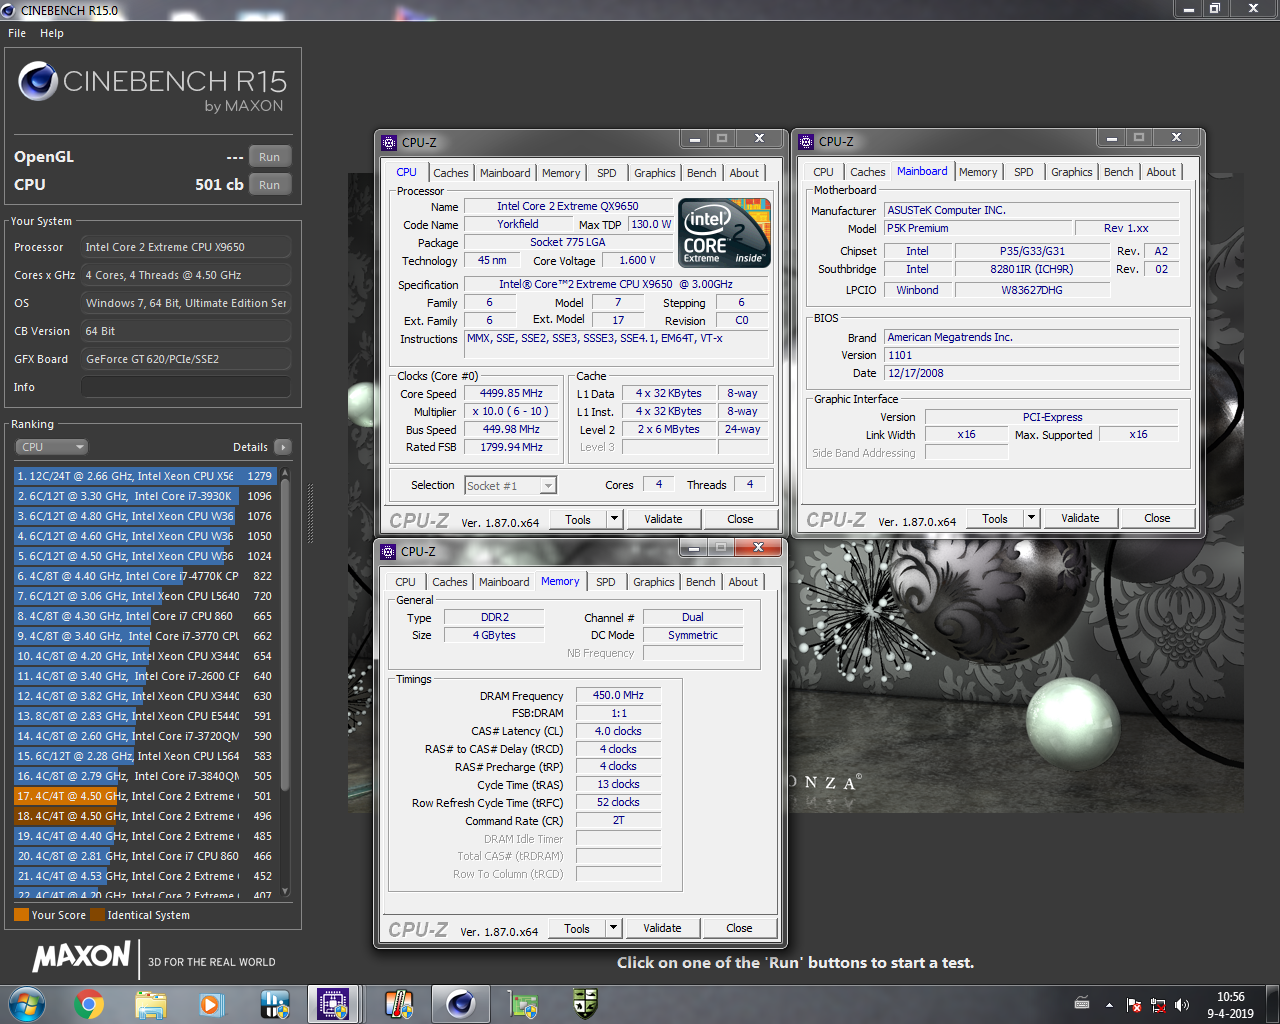
Task: Toggle the ranking Details arrow button
Action: [x=283, y=447]
